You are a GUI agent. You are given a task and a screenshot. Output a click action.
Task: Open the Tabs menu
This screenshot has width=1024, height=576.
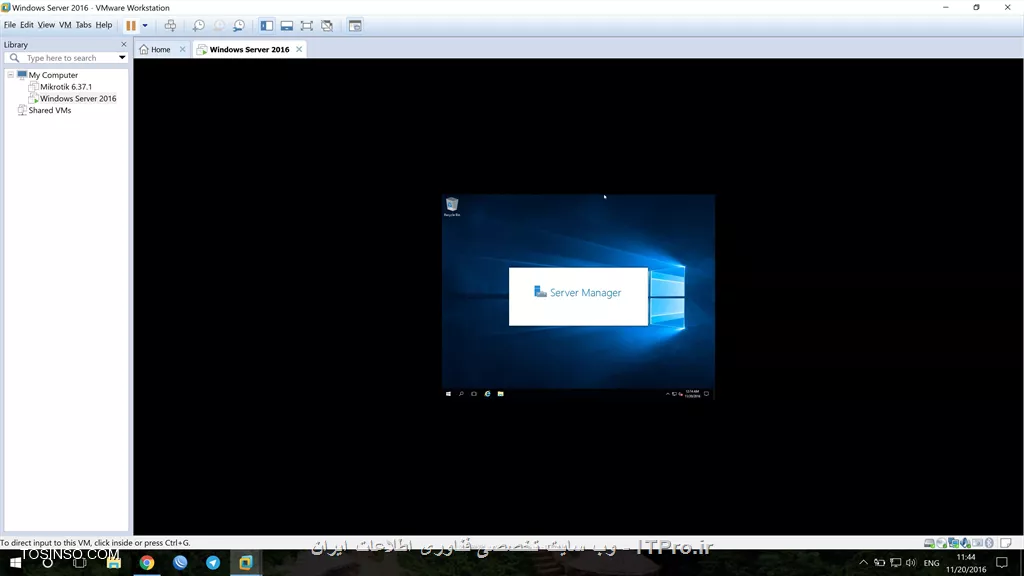pyautogui.click(x=84, y=25)
